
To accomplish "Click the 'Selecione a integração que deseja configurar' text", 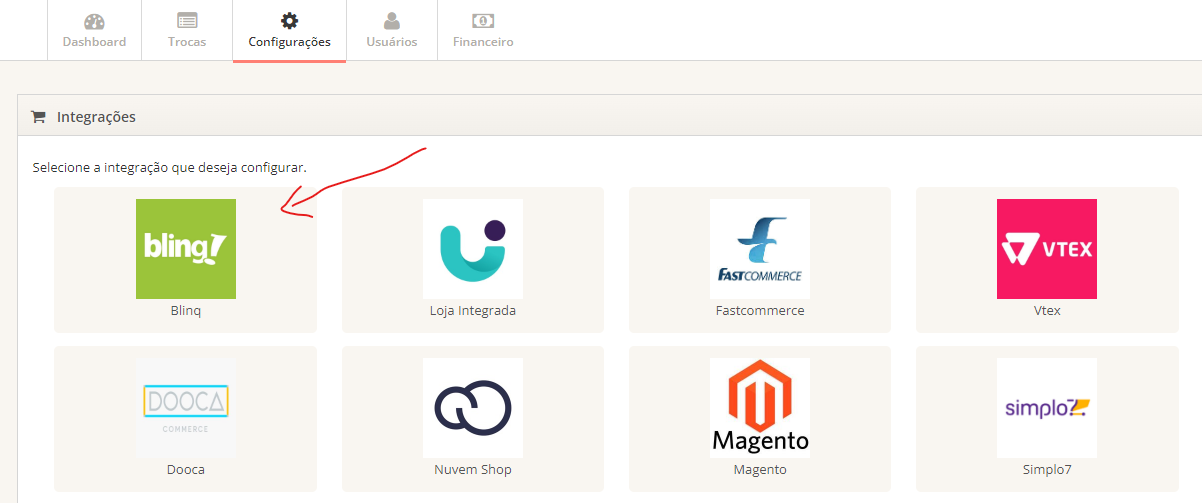I will (169, 167).
